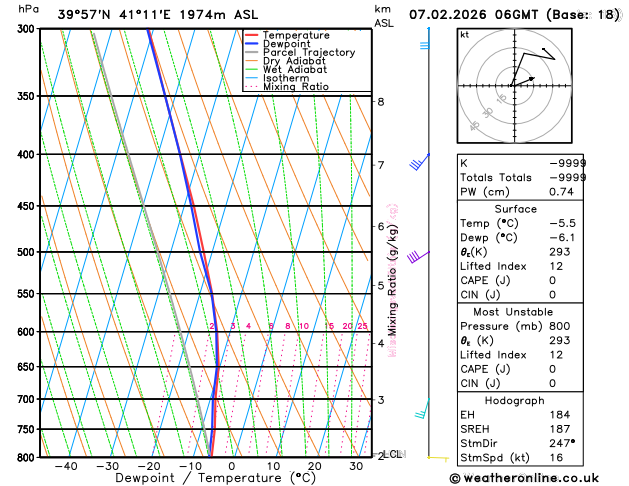Click the -40 temperature axis label
Screen dimensions: 629x486
click(x=66, y=467)
